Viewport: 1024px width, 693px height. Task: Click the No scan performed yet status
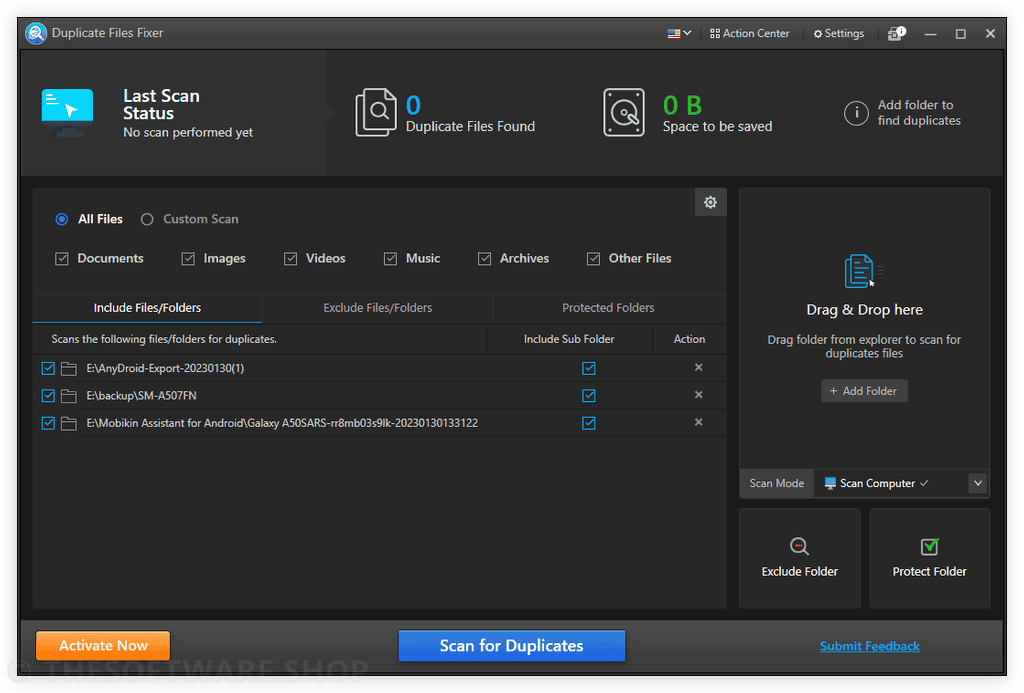[x=188, y=133]
